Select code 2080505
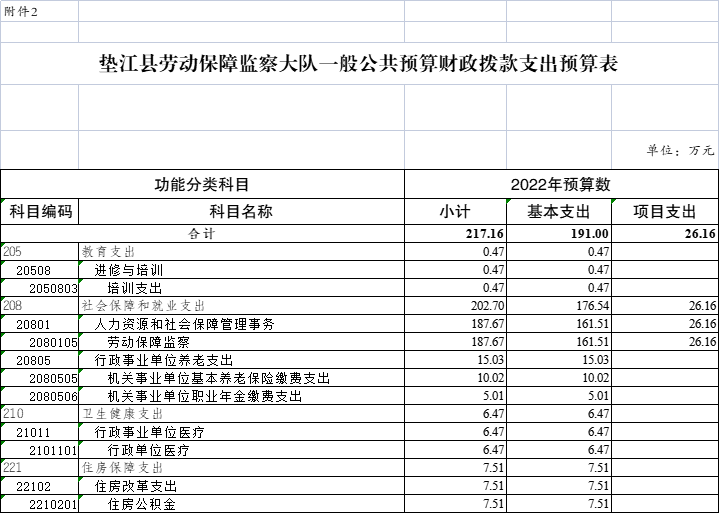The width and height of the screenshot is (719, 514). coord(40,377)
